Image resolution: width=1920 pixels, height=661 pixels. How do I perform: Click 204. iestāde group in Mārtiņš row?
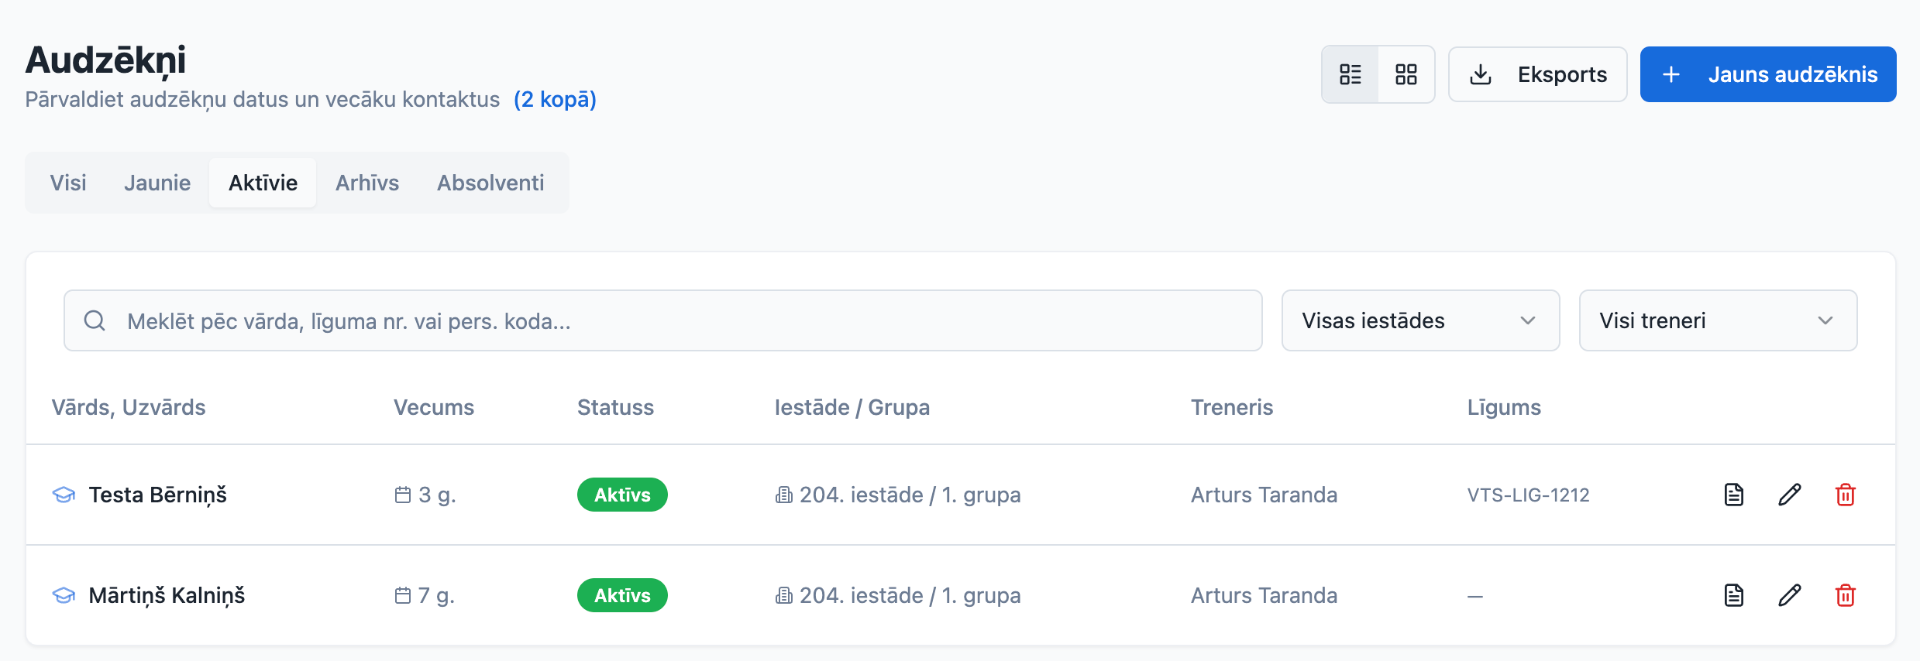pyautogui.click(x=910, y=596)
